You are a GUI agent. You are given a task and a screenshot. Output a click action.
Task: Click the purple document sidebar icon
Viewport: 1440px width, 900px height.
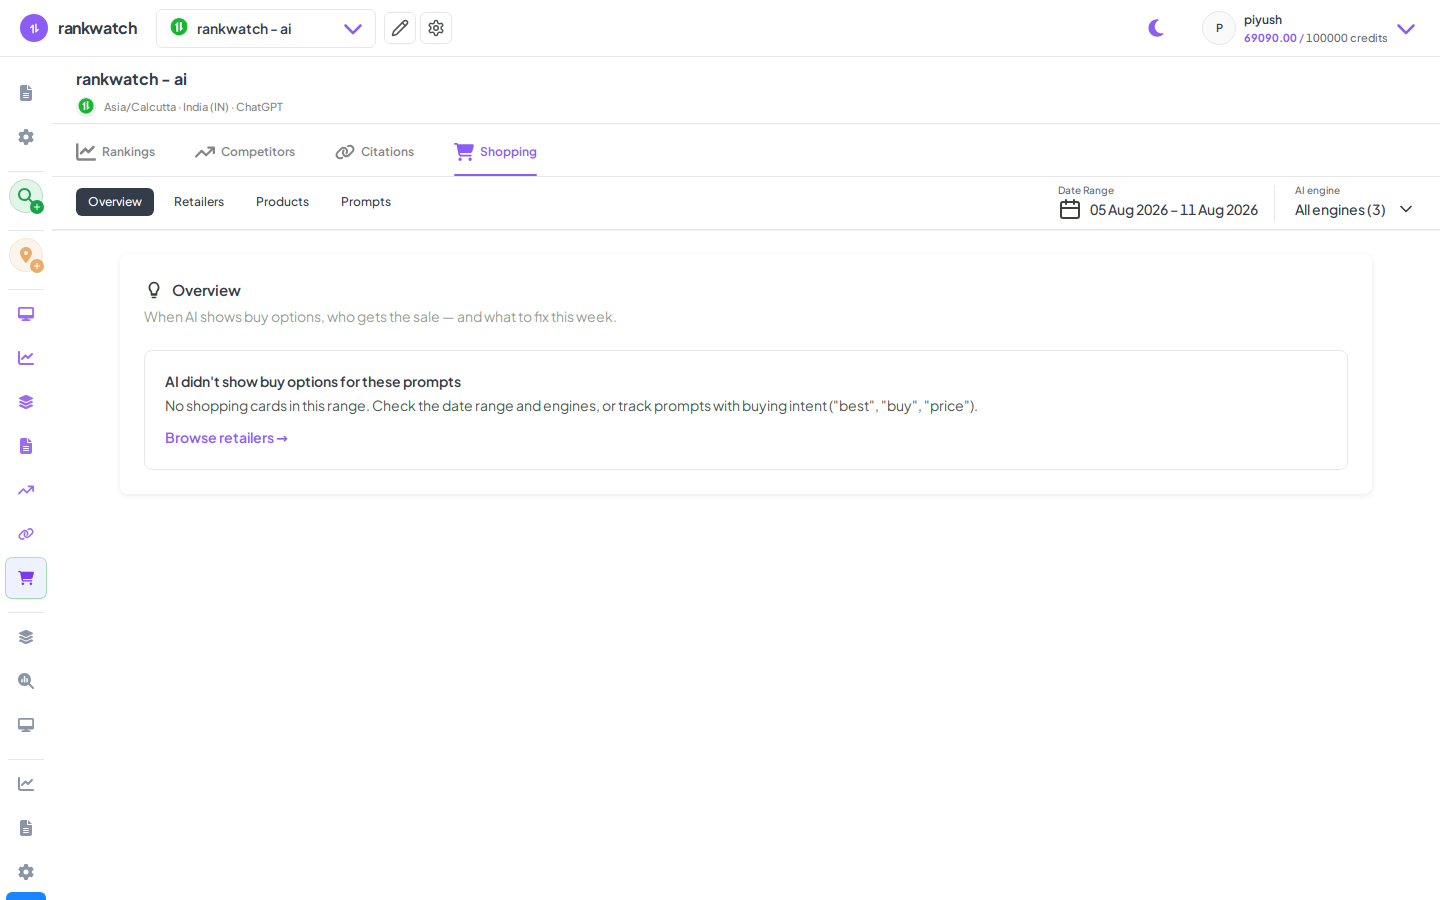[26, 446]
